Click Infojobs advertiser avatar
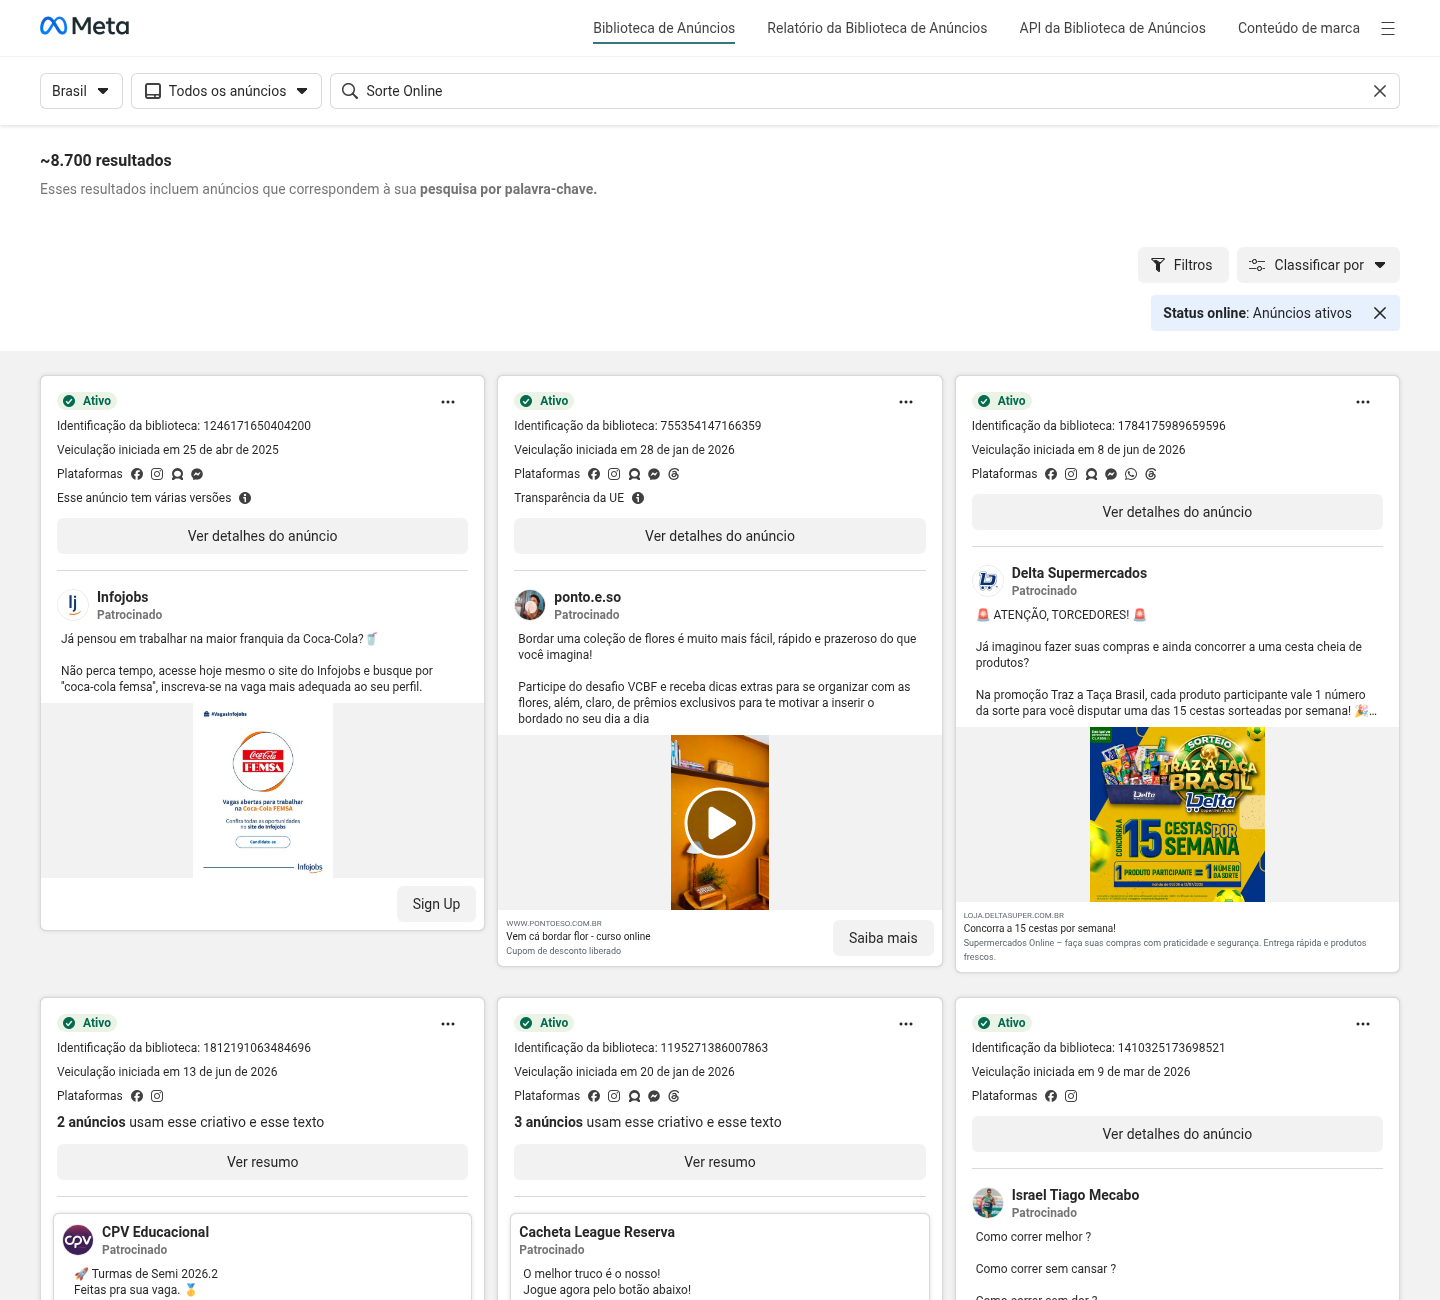 pyautogui.click(x=73, y=605)
